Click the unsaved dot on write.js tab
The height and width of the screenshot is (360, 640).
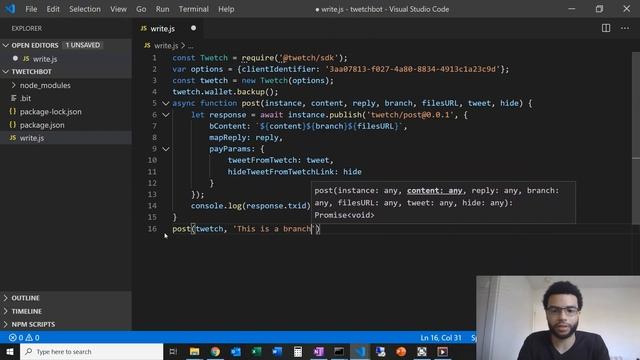[x=193, y=28]
